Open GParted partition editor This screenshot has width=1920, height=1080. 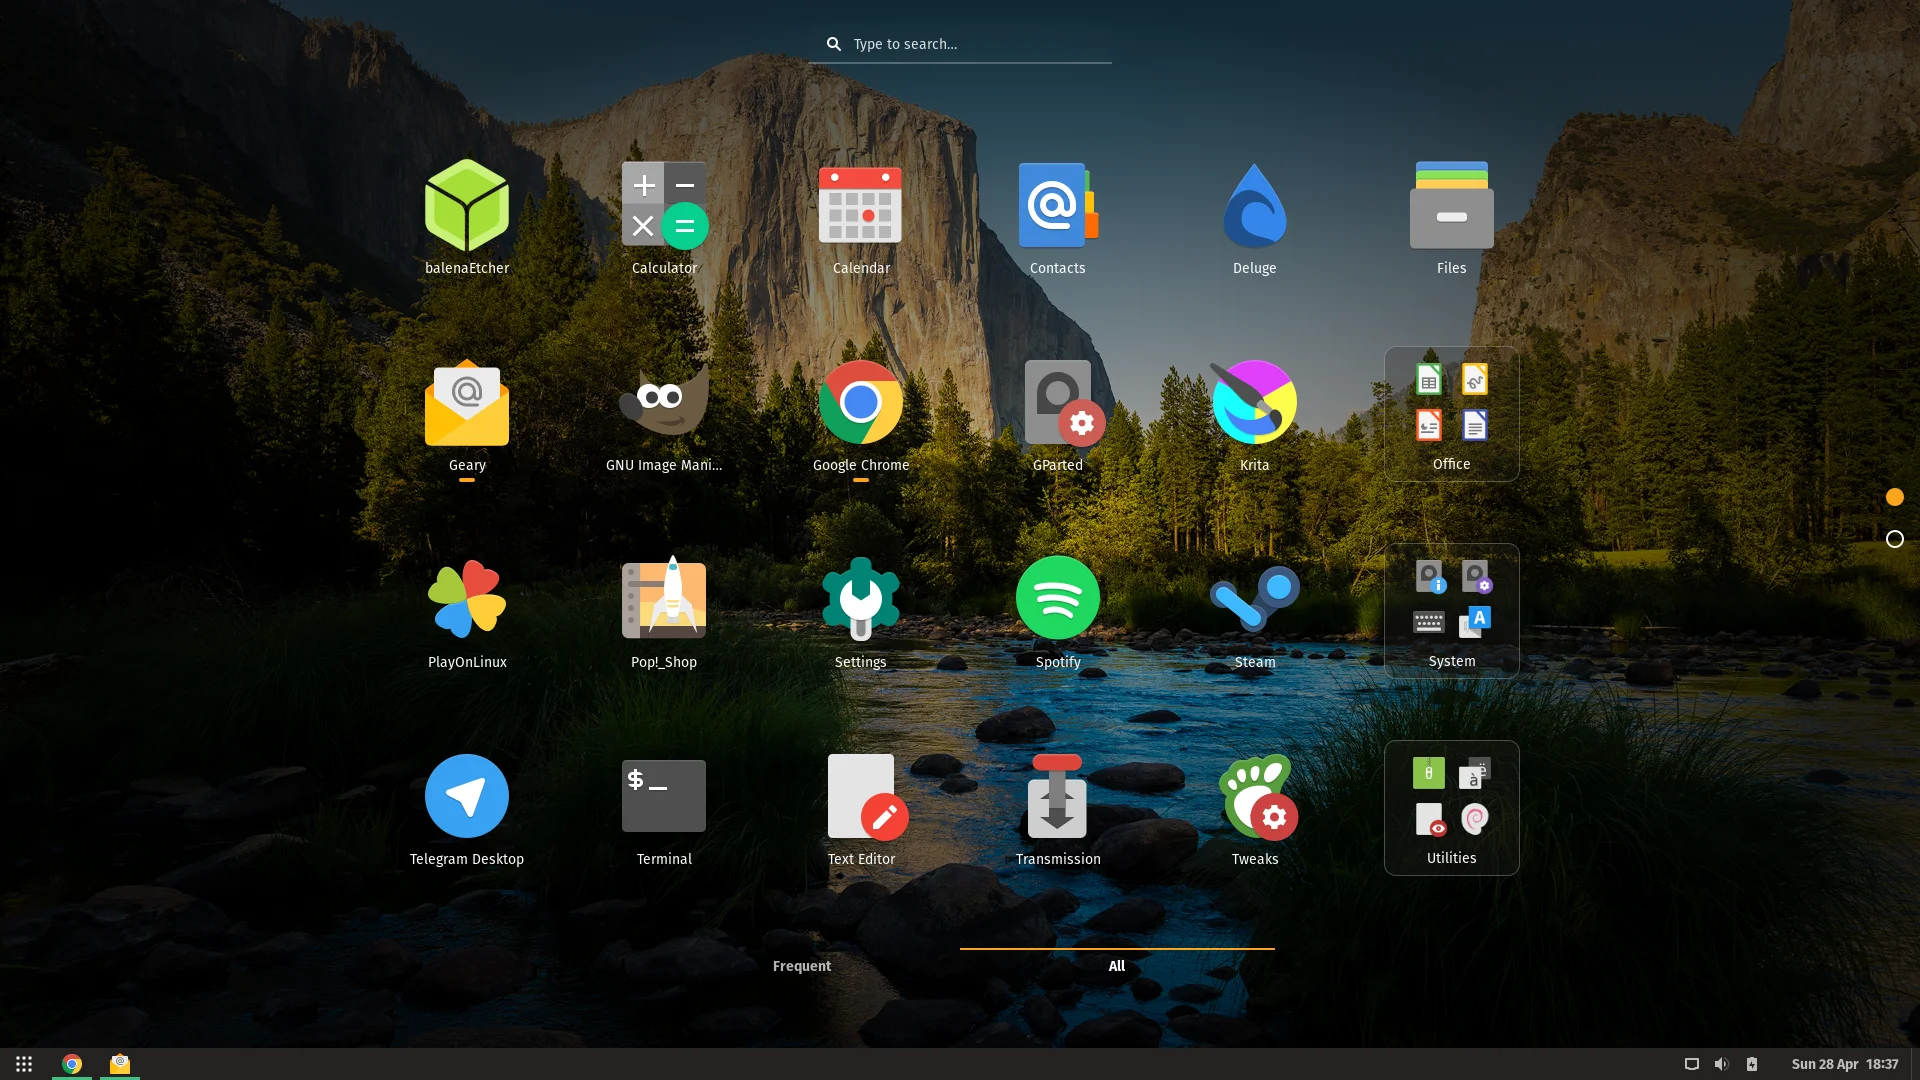click(x=1058, y=413)
